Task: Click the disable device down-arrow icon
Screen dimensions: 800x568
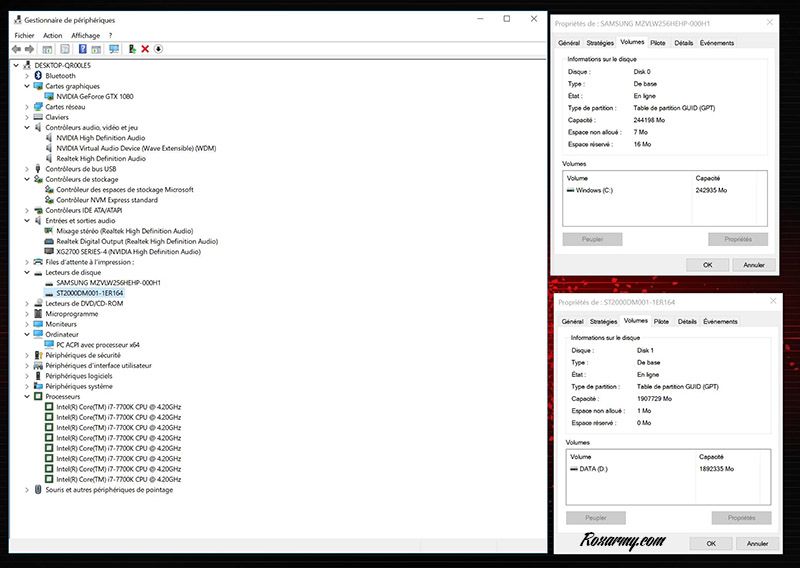Action: 159,48
